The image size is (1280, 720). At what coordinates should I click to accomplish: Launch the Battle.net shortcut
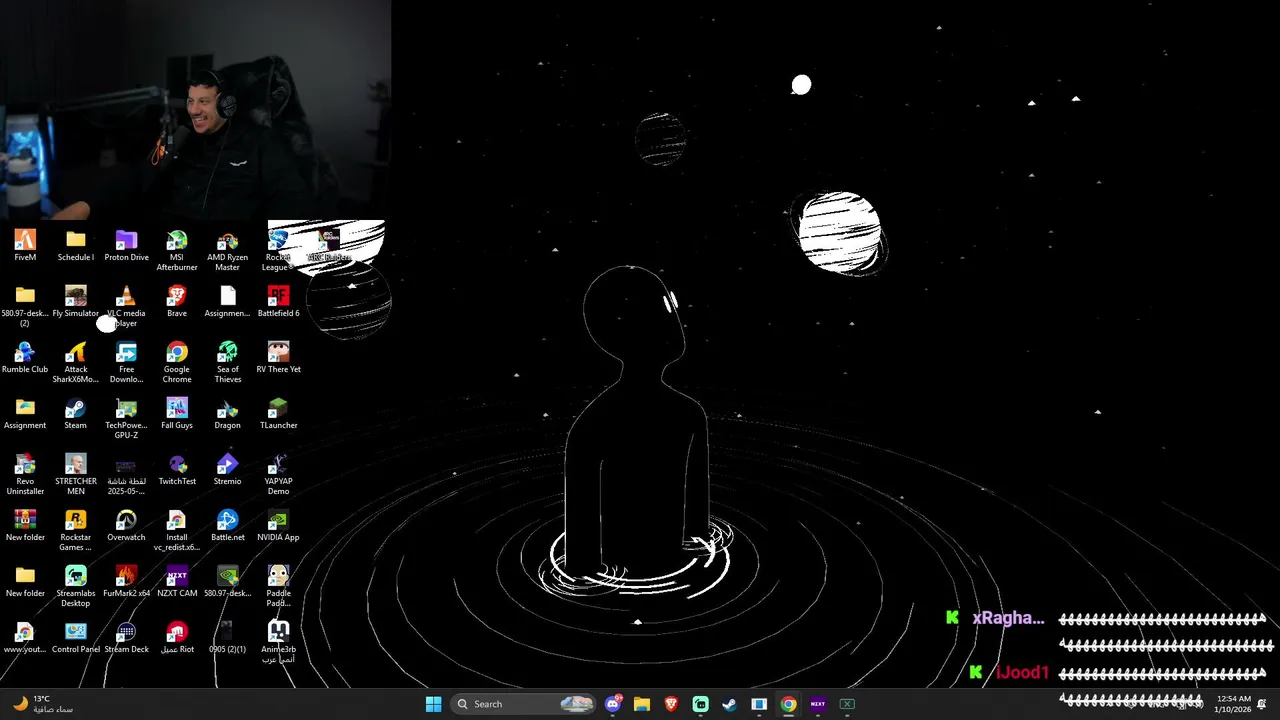227,526
